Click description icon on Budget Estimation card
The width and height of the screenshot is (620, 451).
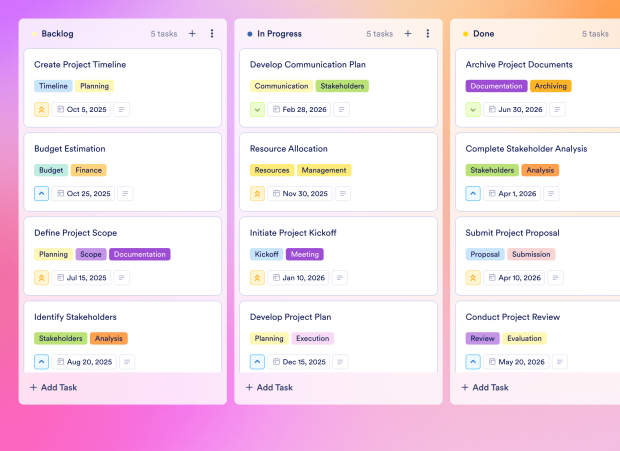click(125, 194)
